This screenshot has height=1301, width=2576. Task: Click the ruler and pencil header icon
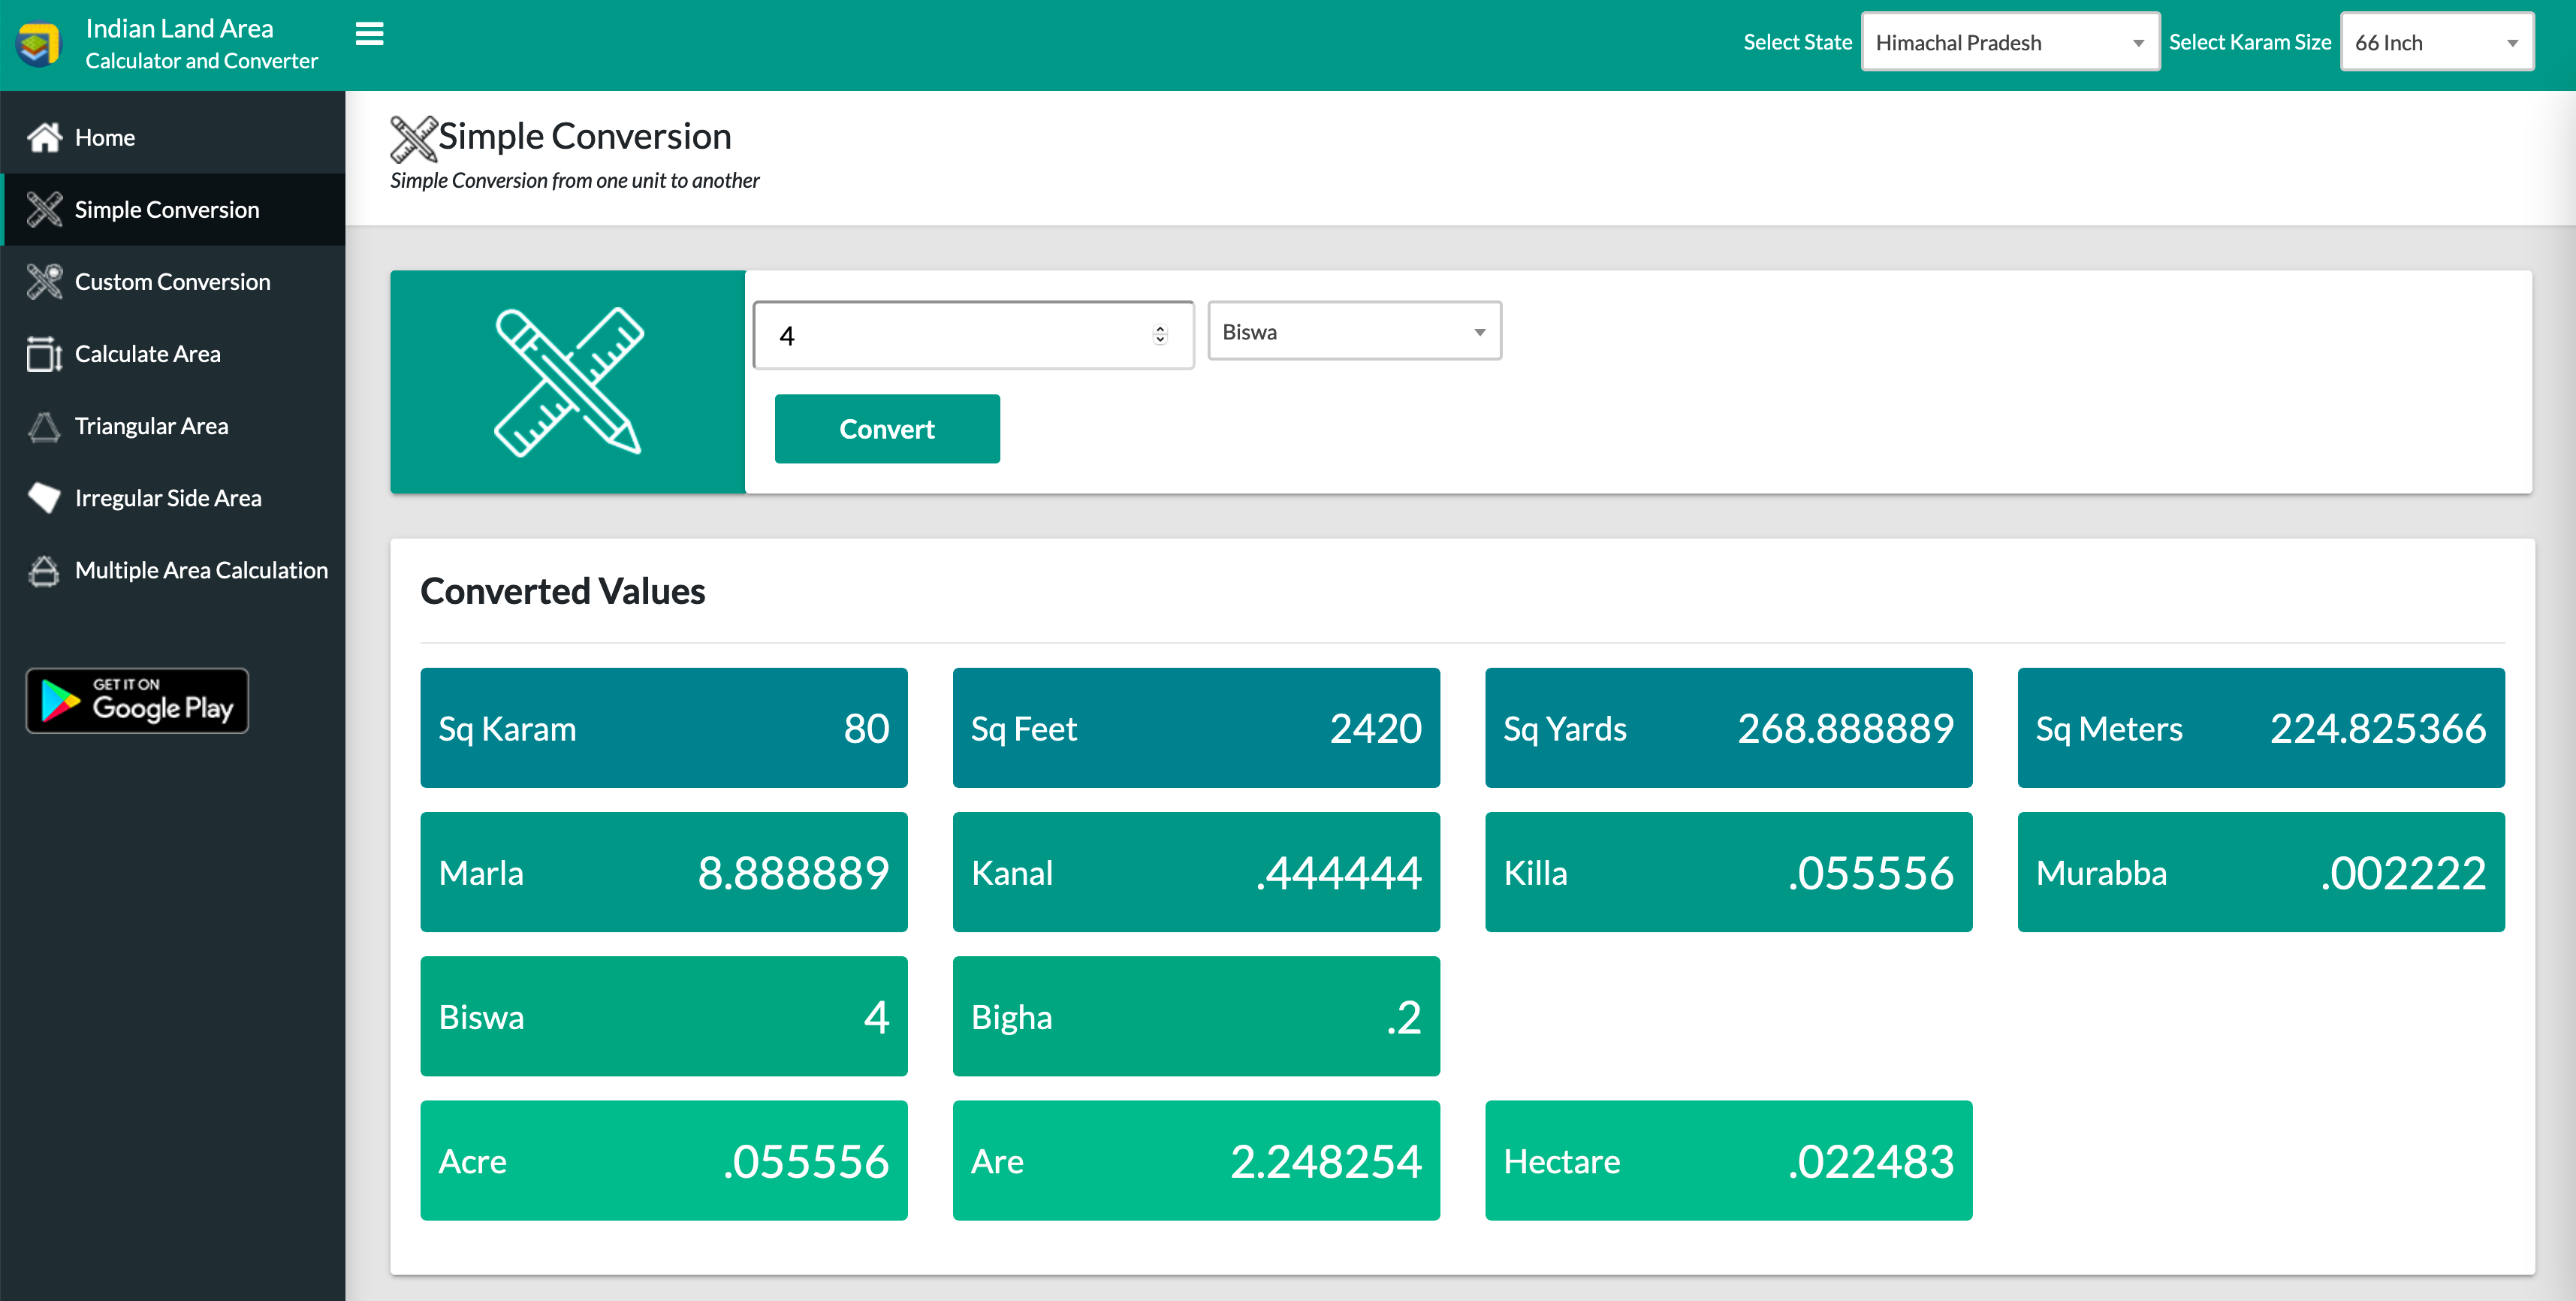(x=413, y=138)
